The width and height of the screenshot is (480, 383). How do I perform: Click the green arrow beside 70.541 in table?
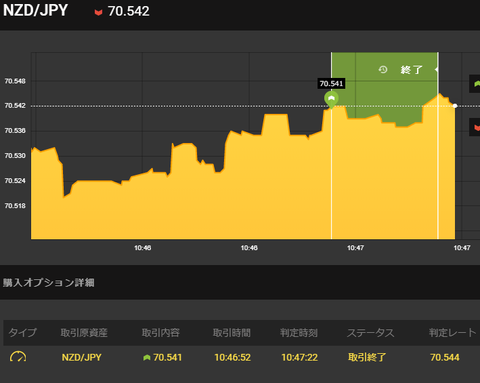coord(147,358)
